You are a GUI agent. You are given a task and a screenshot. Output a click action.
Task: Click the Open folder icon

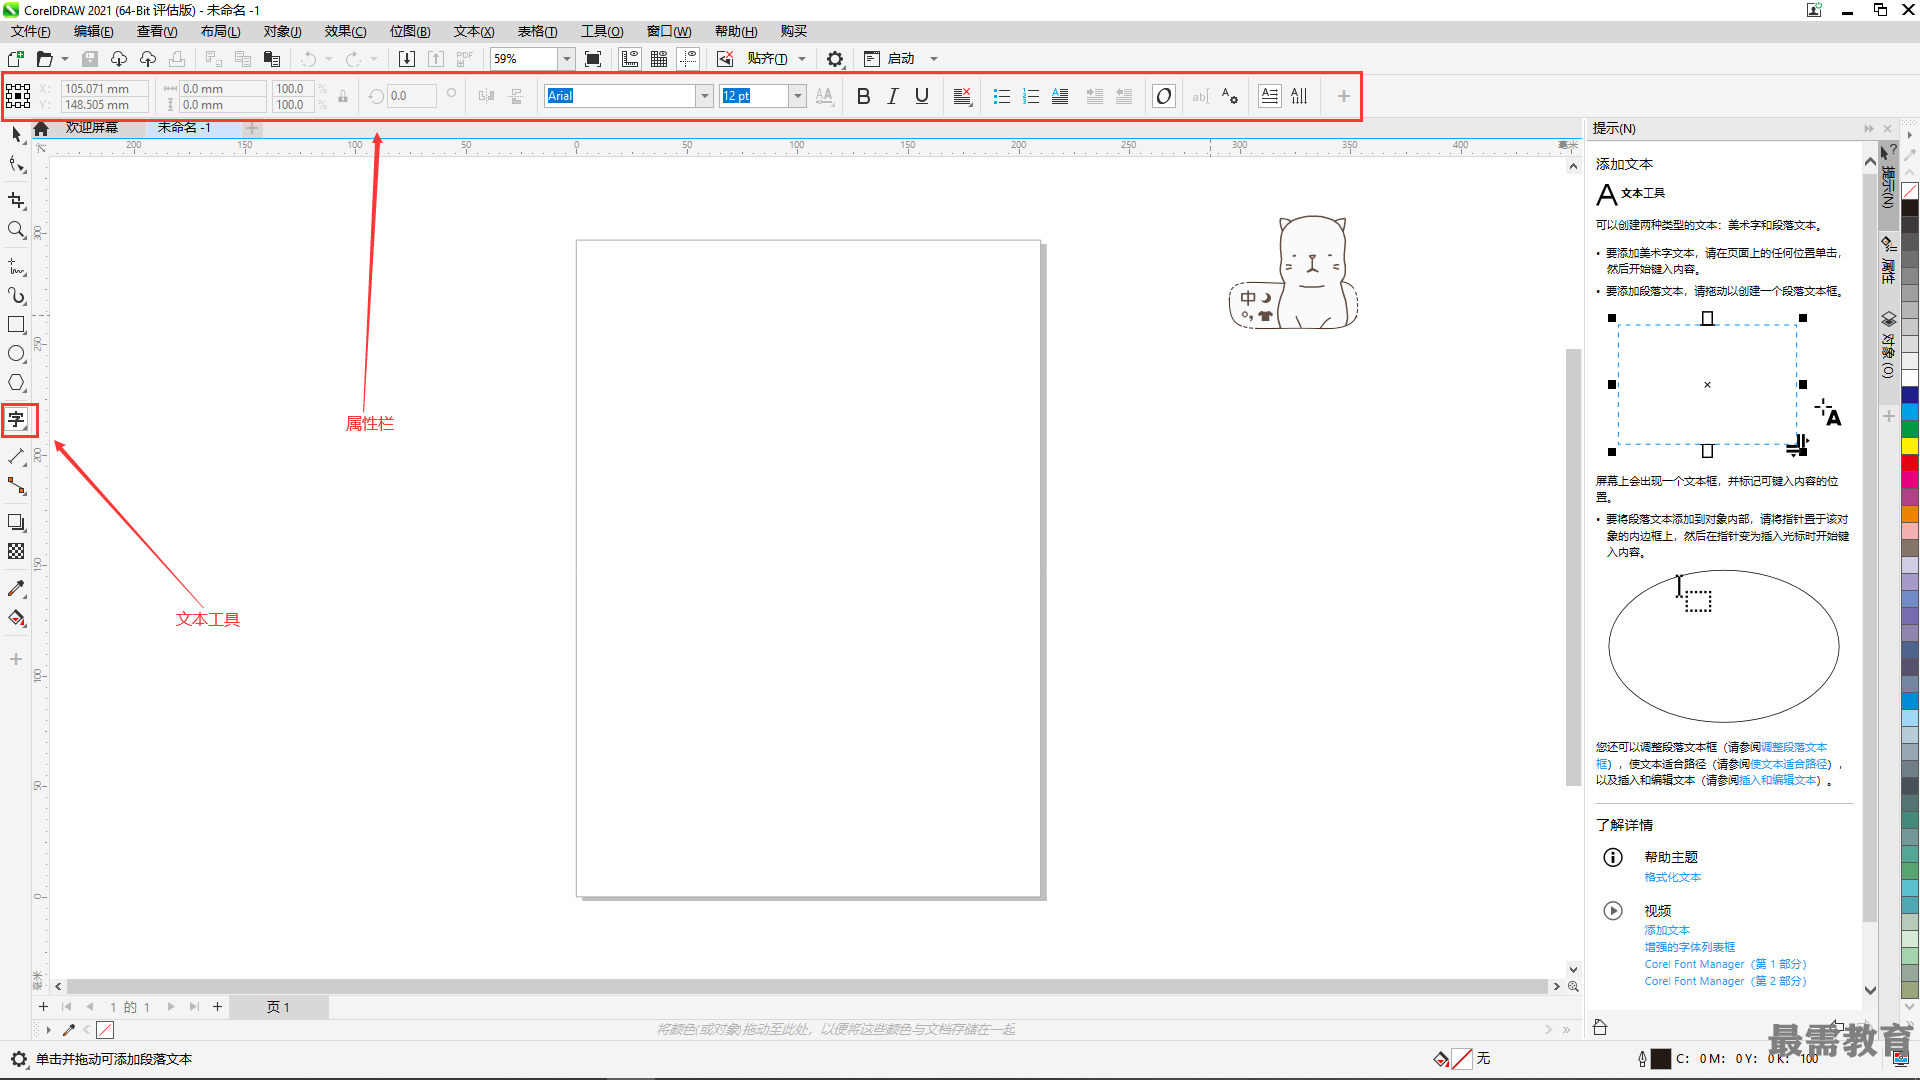44,59
